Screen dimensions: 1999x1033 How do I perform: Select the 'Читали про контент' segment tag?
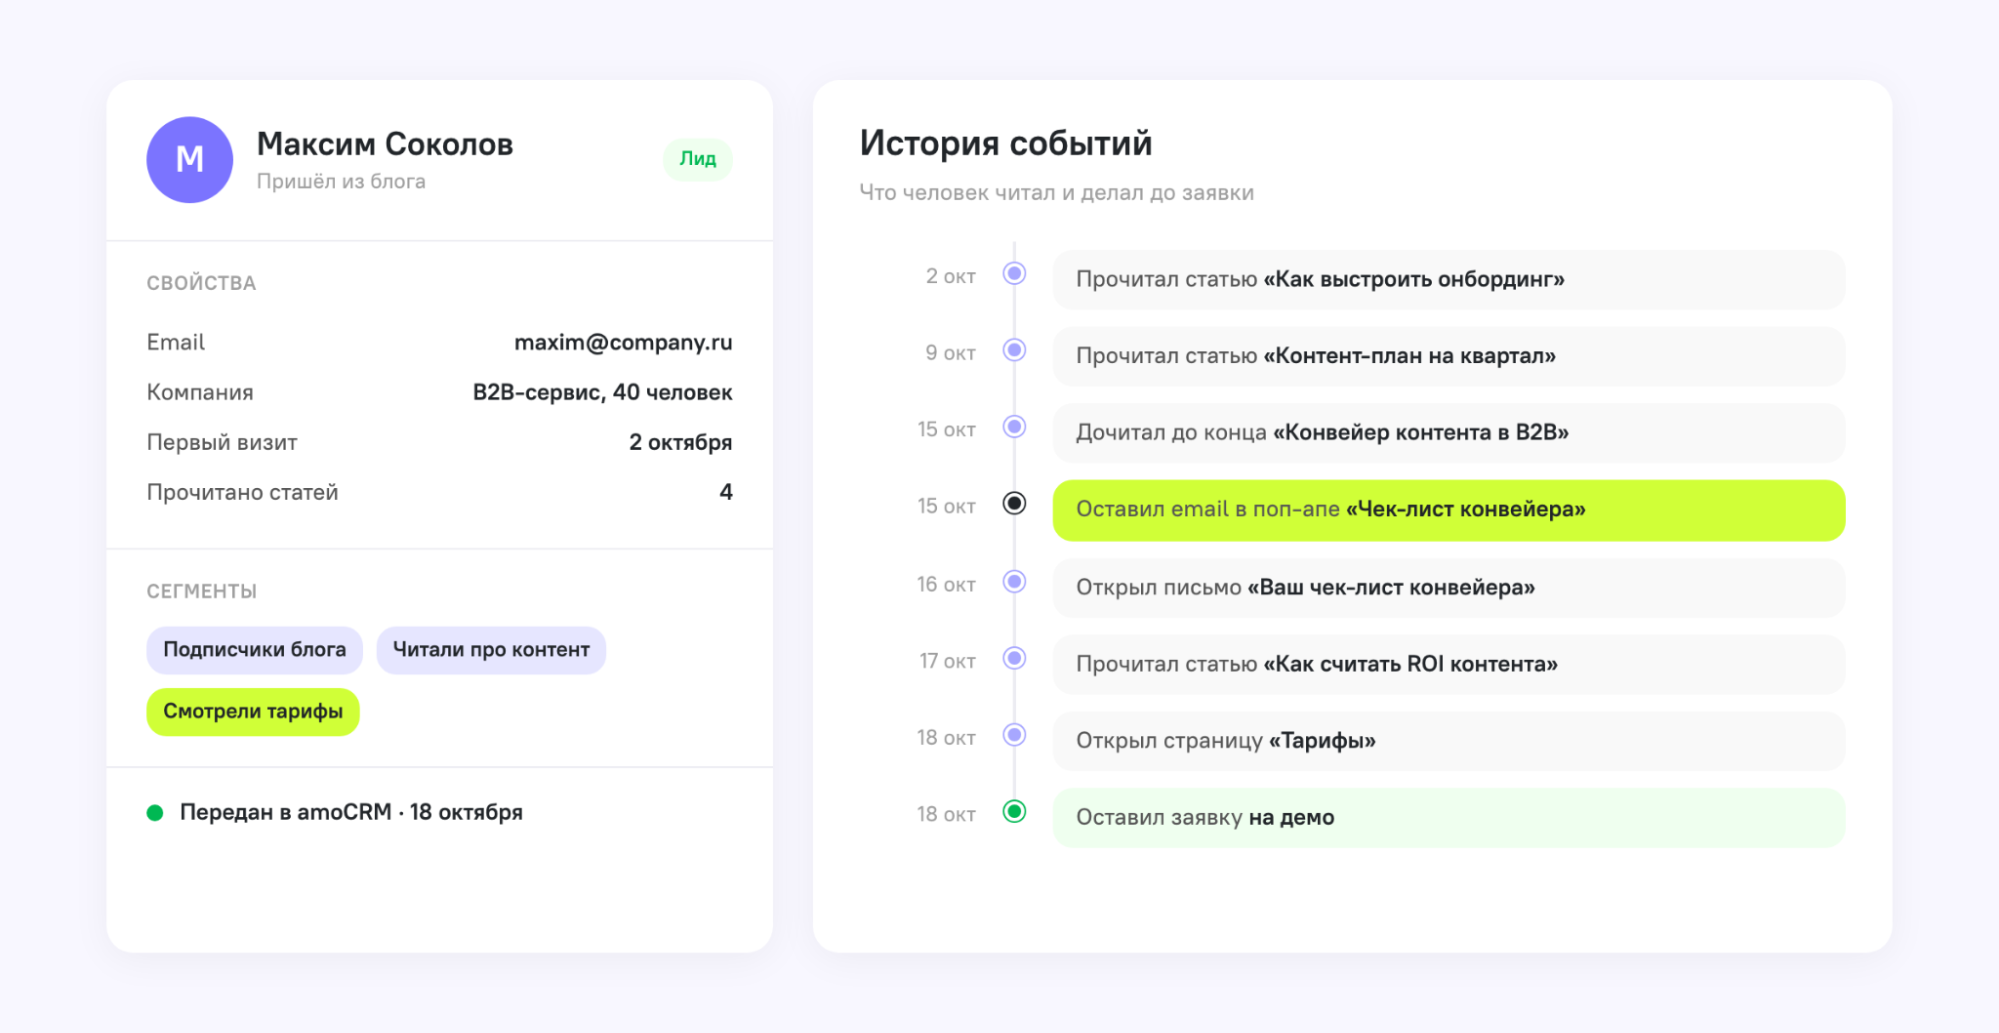click(491, 650)
